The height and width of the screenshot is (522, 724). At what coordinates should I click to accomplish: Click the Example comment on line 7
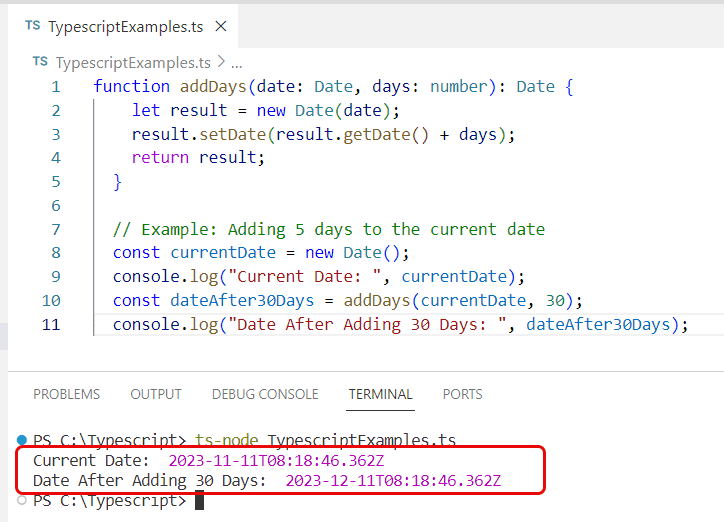[329, 229]
